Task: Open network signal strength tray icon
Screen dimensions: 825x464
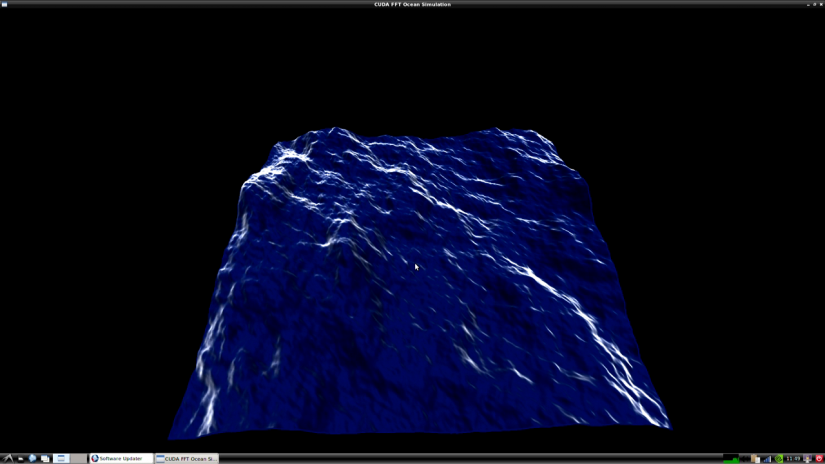Action: pyautogui.click(x=767, y=459)
